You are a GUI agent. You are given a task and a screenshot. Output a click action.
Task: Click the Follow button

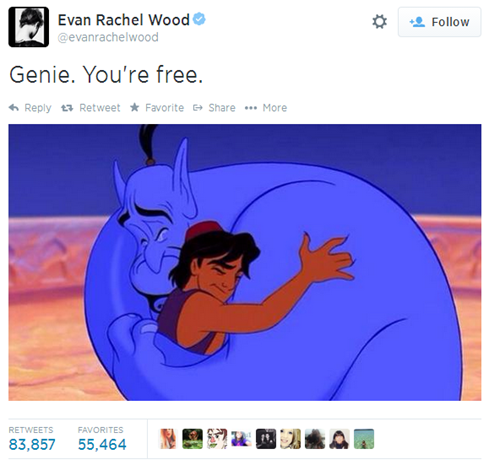pyautogui.click(x=439, y=22)
